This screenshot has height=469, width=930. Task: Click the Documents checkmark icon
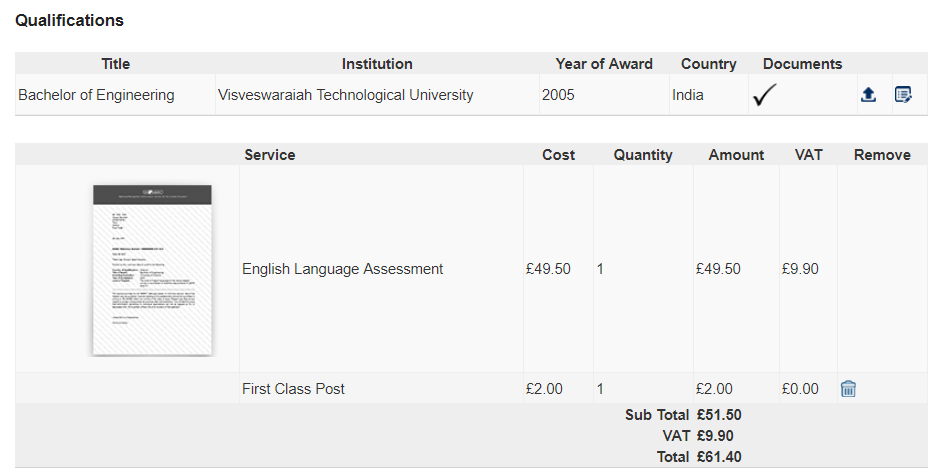click(765, 95)
